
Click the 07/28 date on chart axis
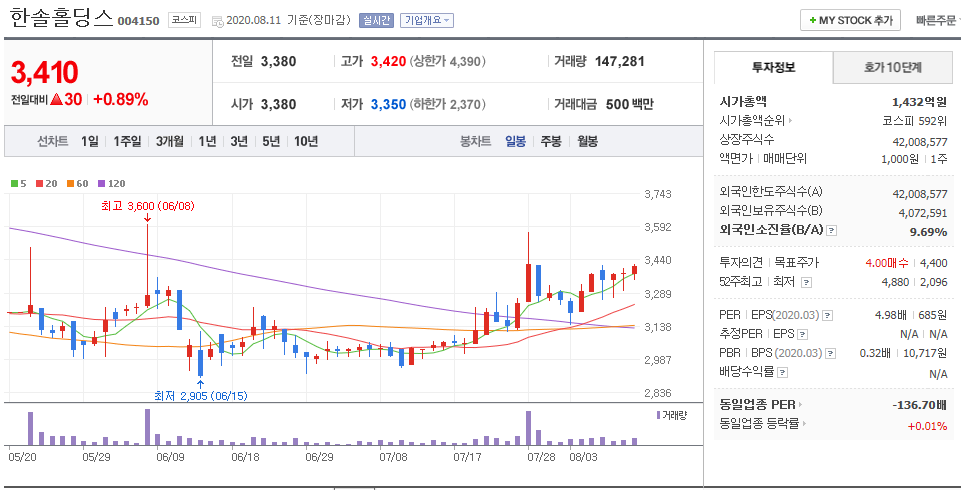(542, 458)
